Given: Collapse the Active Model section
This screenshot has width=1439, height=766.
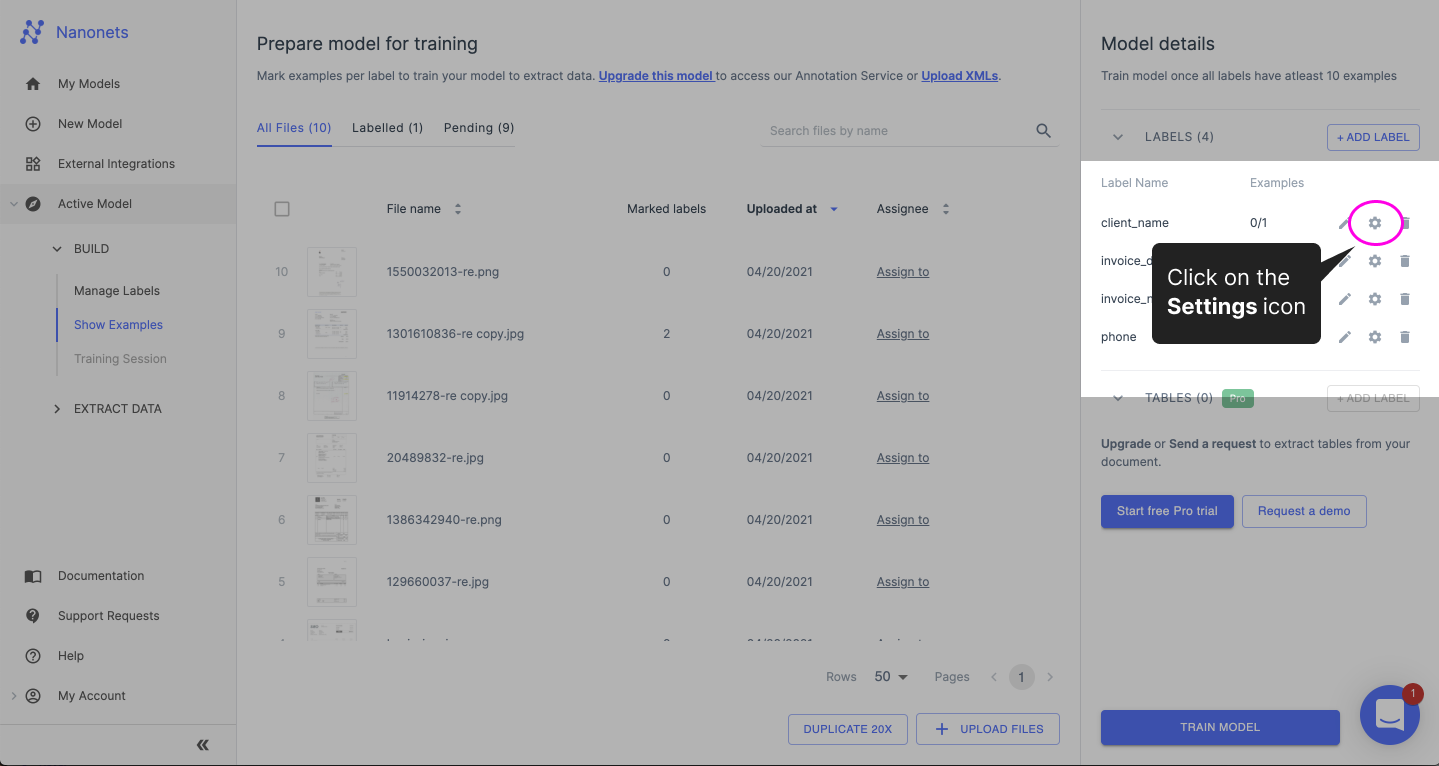Looking at the screenshot, I should [13, 204].
